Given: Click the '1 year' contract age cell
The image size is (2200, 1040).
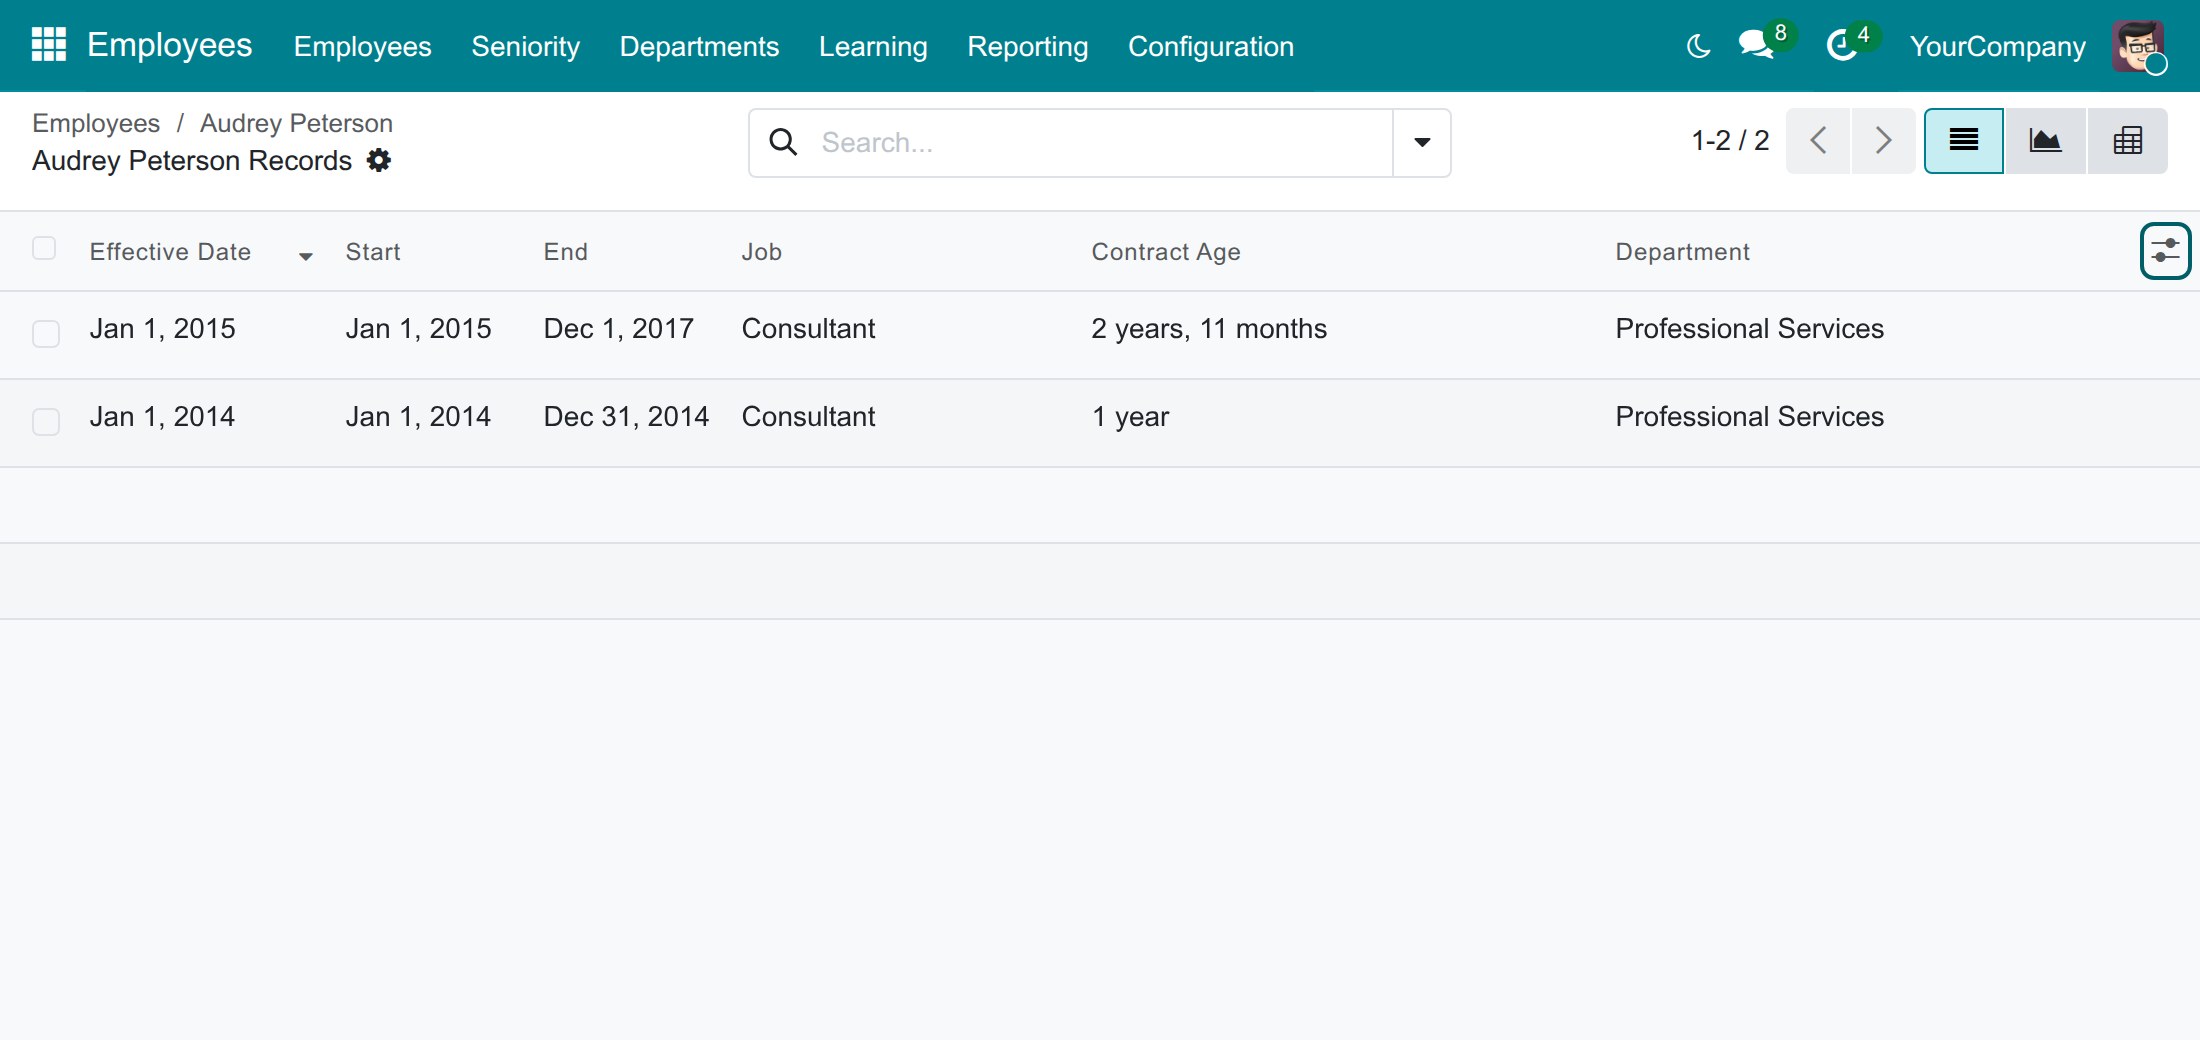Looking at the screenshot, I should pos(1130,417).
